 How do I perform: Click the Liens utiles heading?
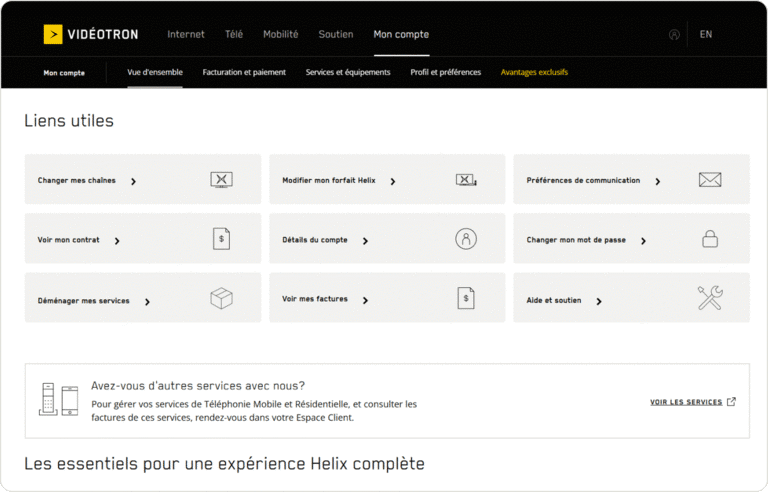tap(69, 121)
